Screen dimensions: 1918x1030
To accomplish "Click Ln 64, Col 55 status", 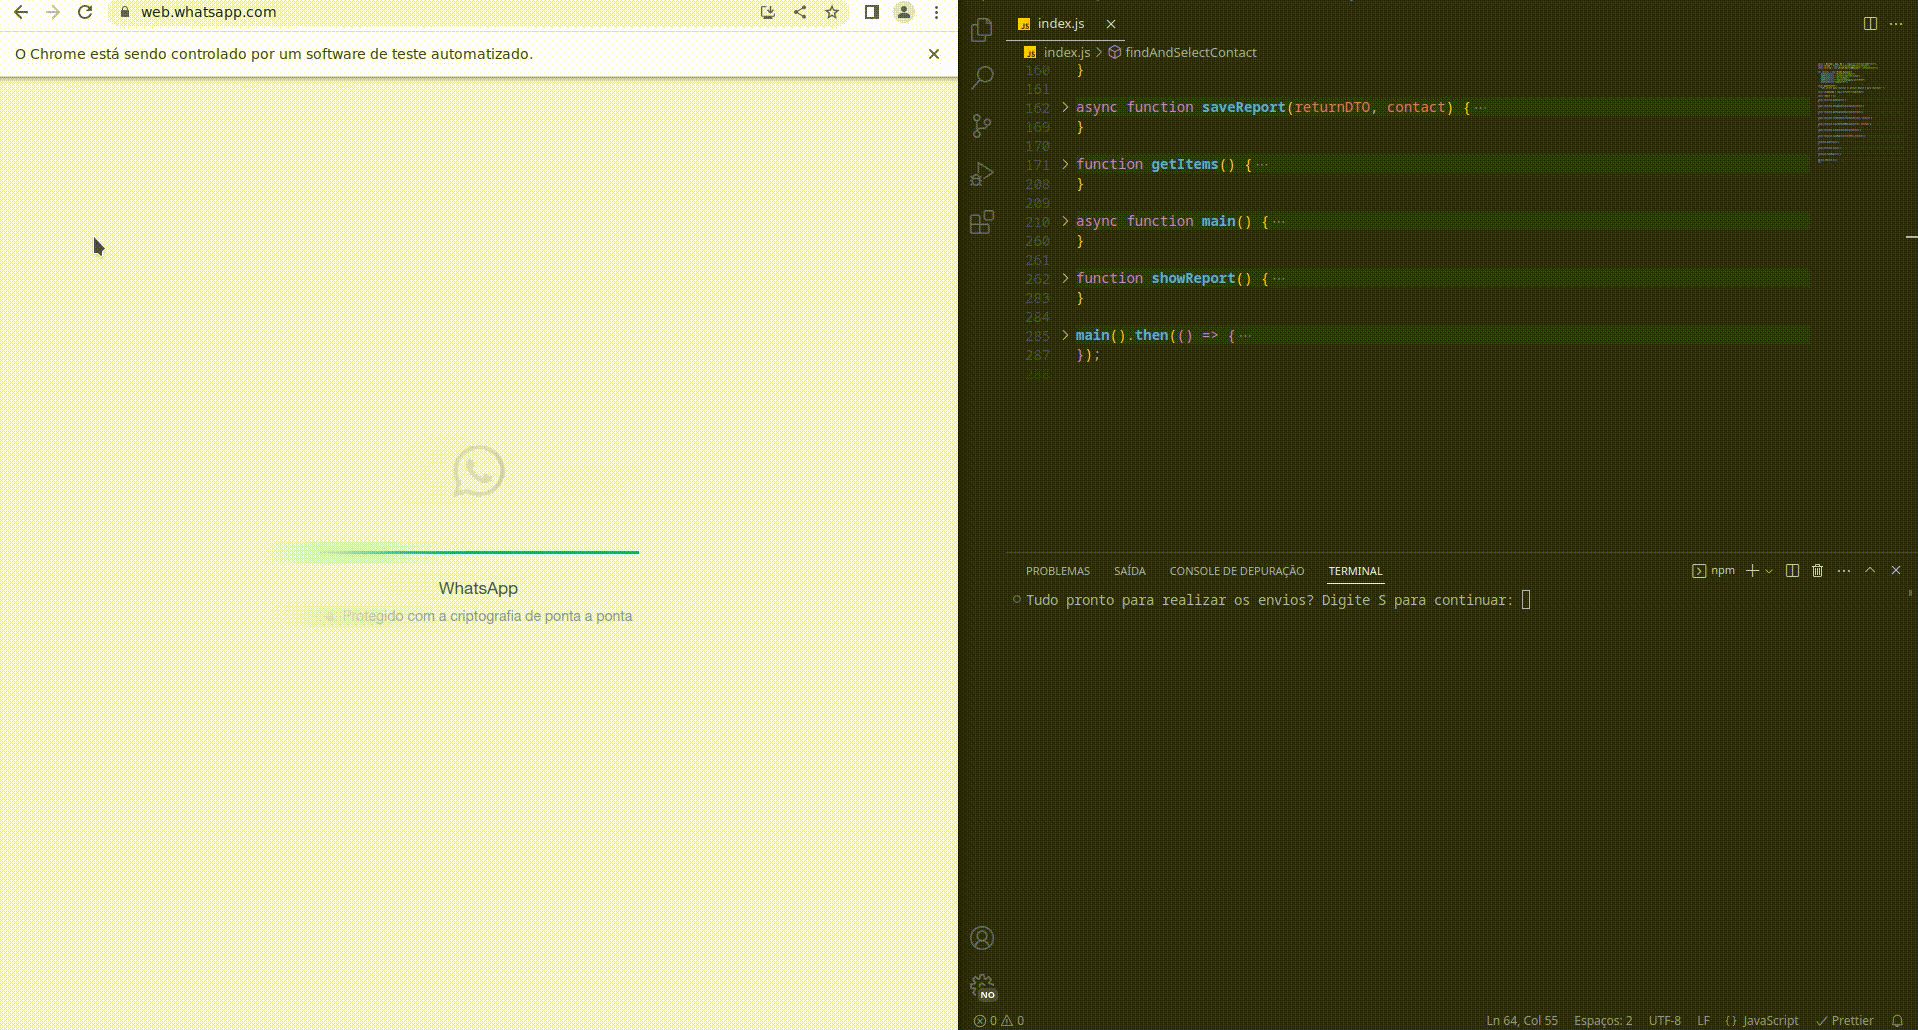I will point(1521,1020).
